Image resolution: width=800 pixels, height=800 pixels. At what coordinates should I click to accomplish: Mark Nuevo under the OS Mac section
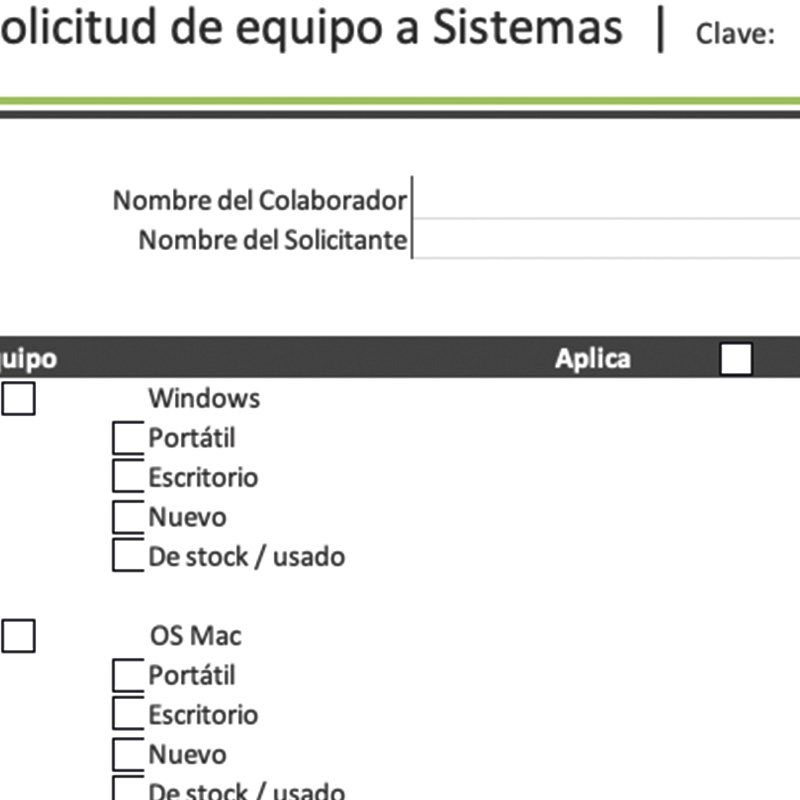click(128, 755)
